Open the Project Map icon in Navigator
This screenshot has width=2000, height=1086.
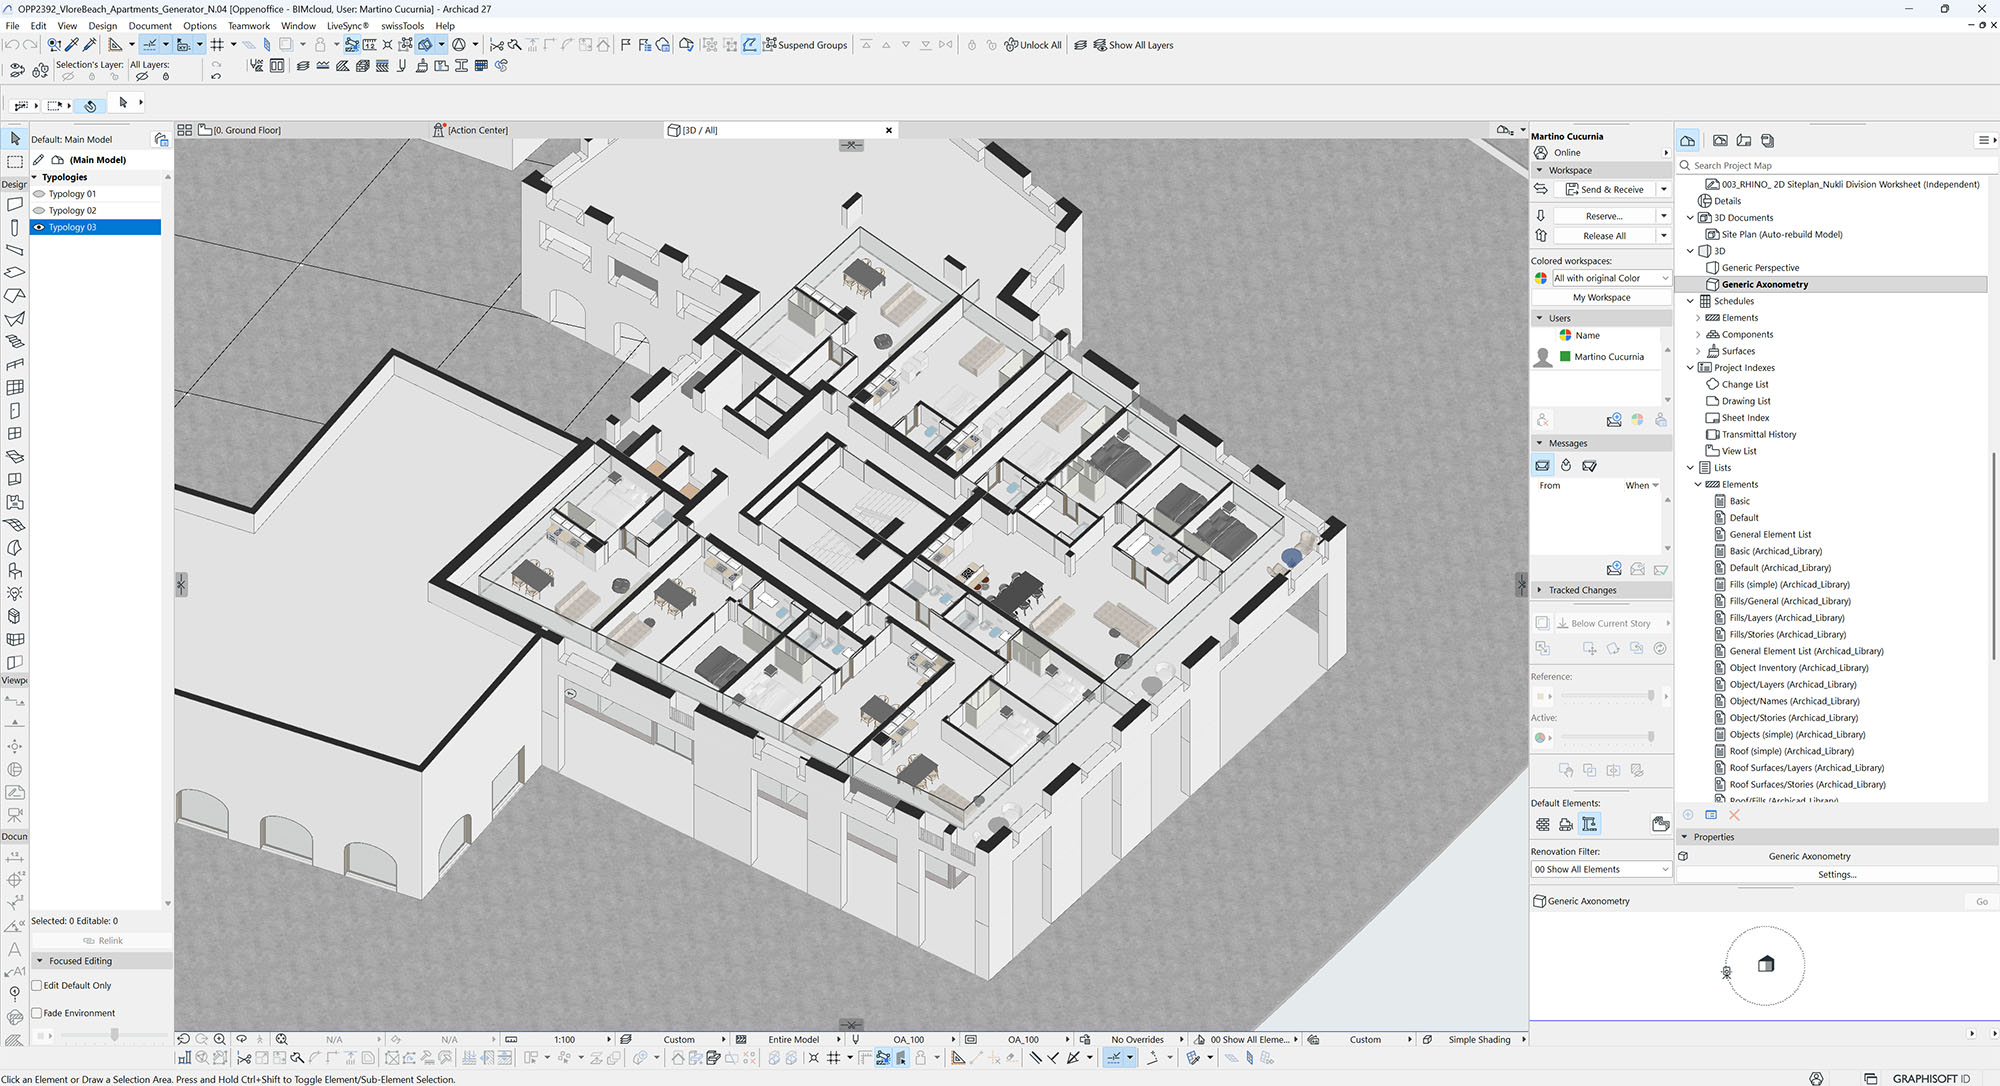[x=1688, y=141]
